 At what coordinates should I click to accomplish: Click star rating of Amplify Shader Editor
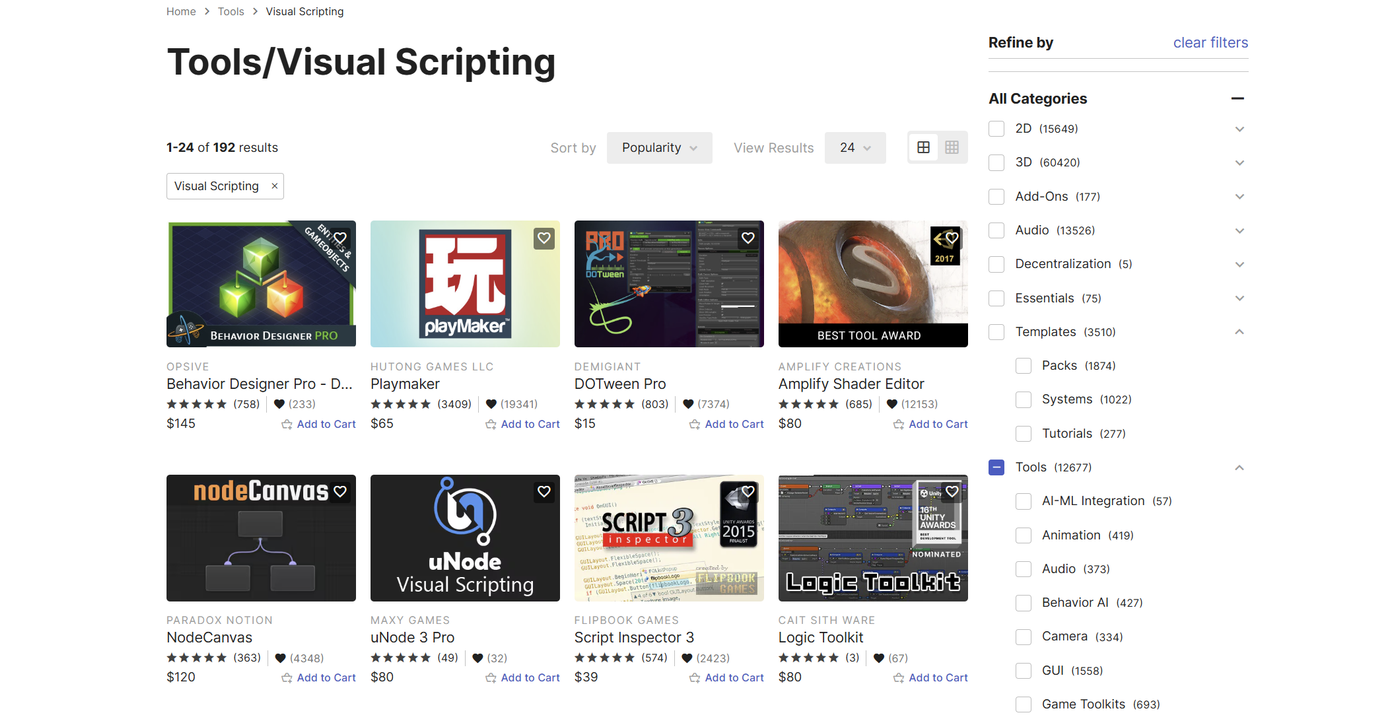[809, 404]
